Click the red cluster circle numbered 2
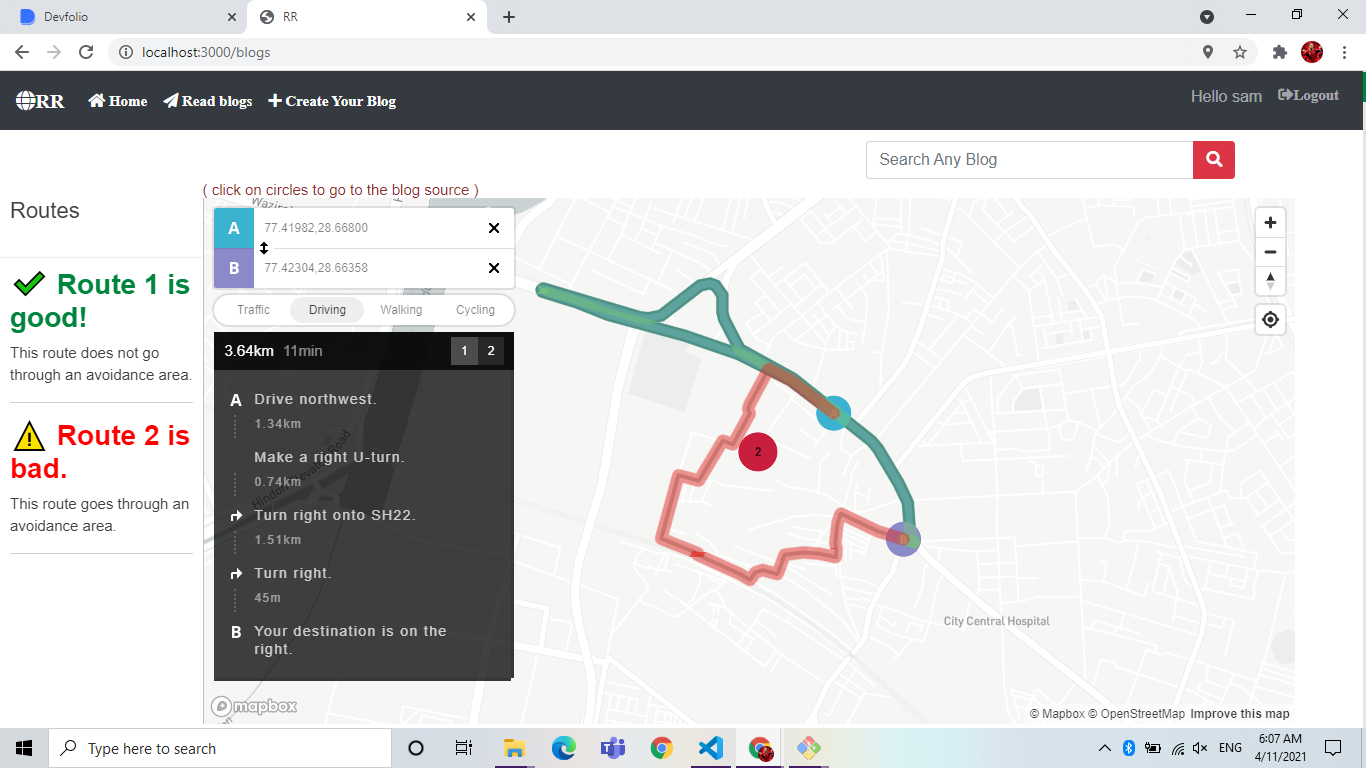Viewport: 1366px width, 768px height. point(758,452)
